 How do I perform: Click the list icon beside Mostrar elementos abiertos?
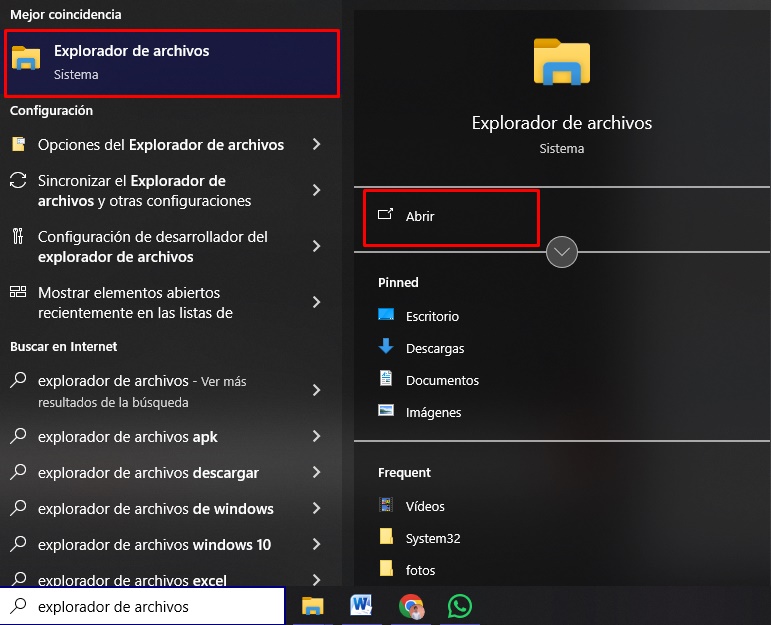click(18, 292)
